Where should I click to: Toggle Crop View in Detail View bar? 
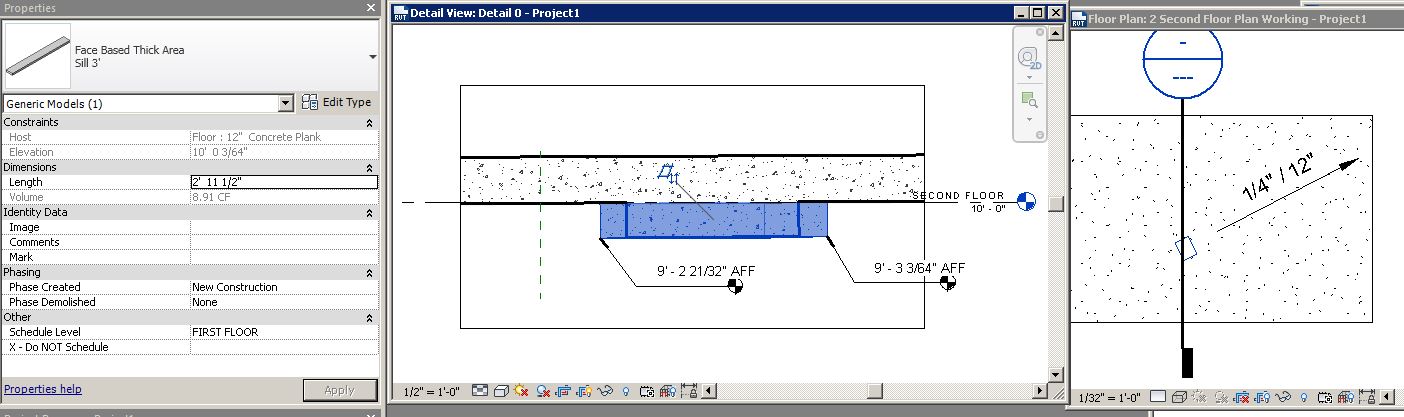click(x=563, y=391)
